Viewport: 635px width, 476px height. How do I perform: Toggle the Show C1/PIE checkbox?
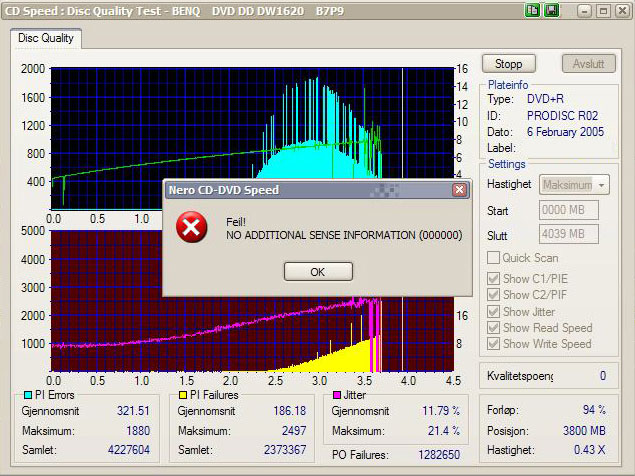click(493, 279)
